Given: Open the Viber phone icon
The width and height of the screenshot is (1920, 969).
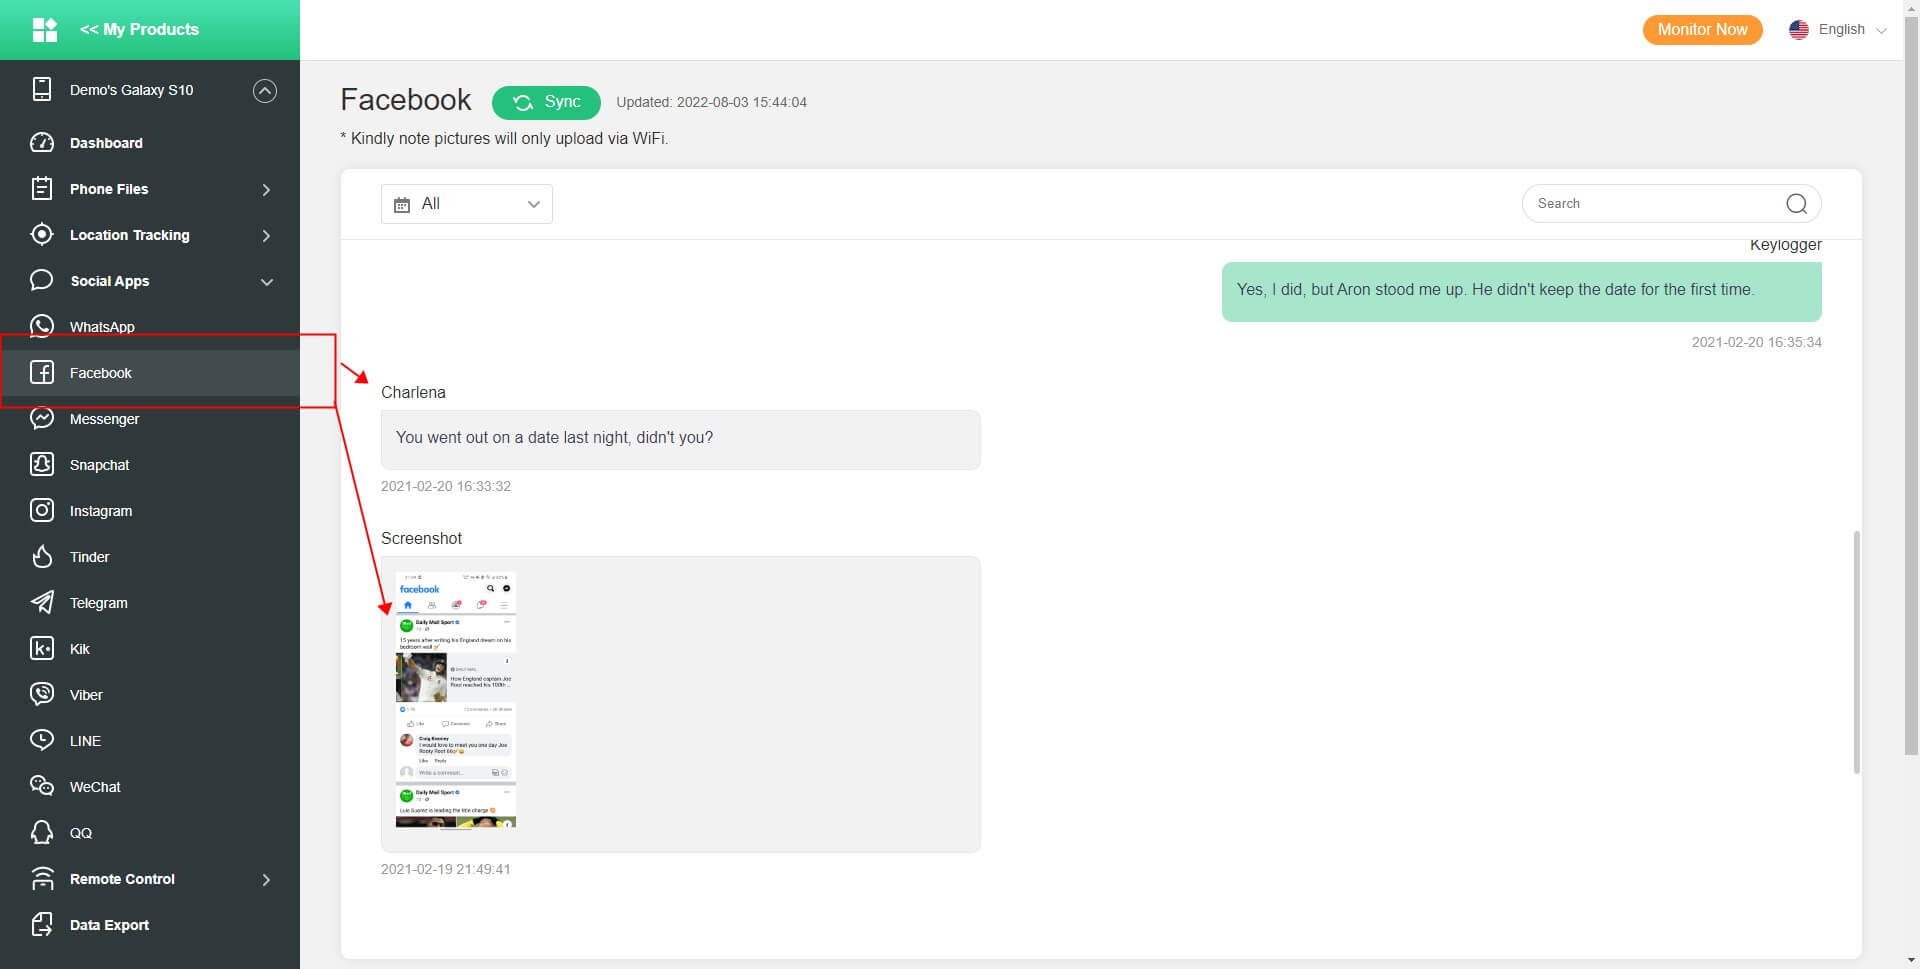Looking at the screenshot, I should pyautogui.click(x=42, y=695).
